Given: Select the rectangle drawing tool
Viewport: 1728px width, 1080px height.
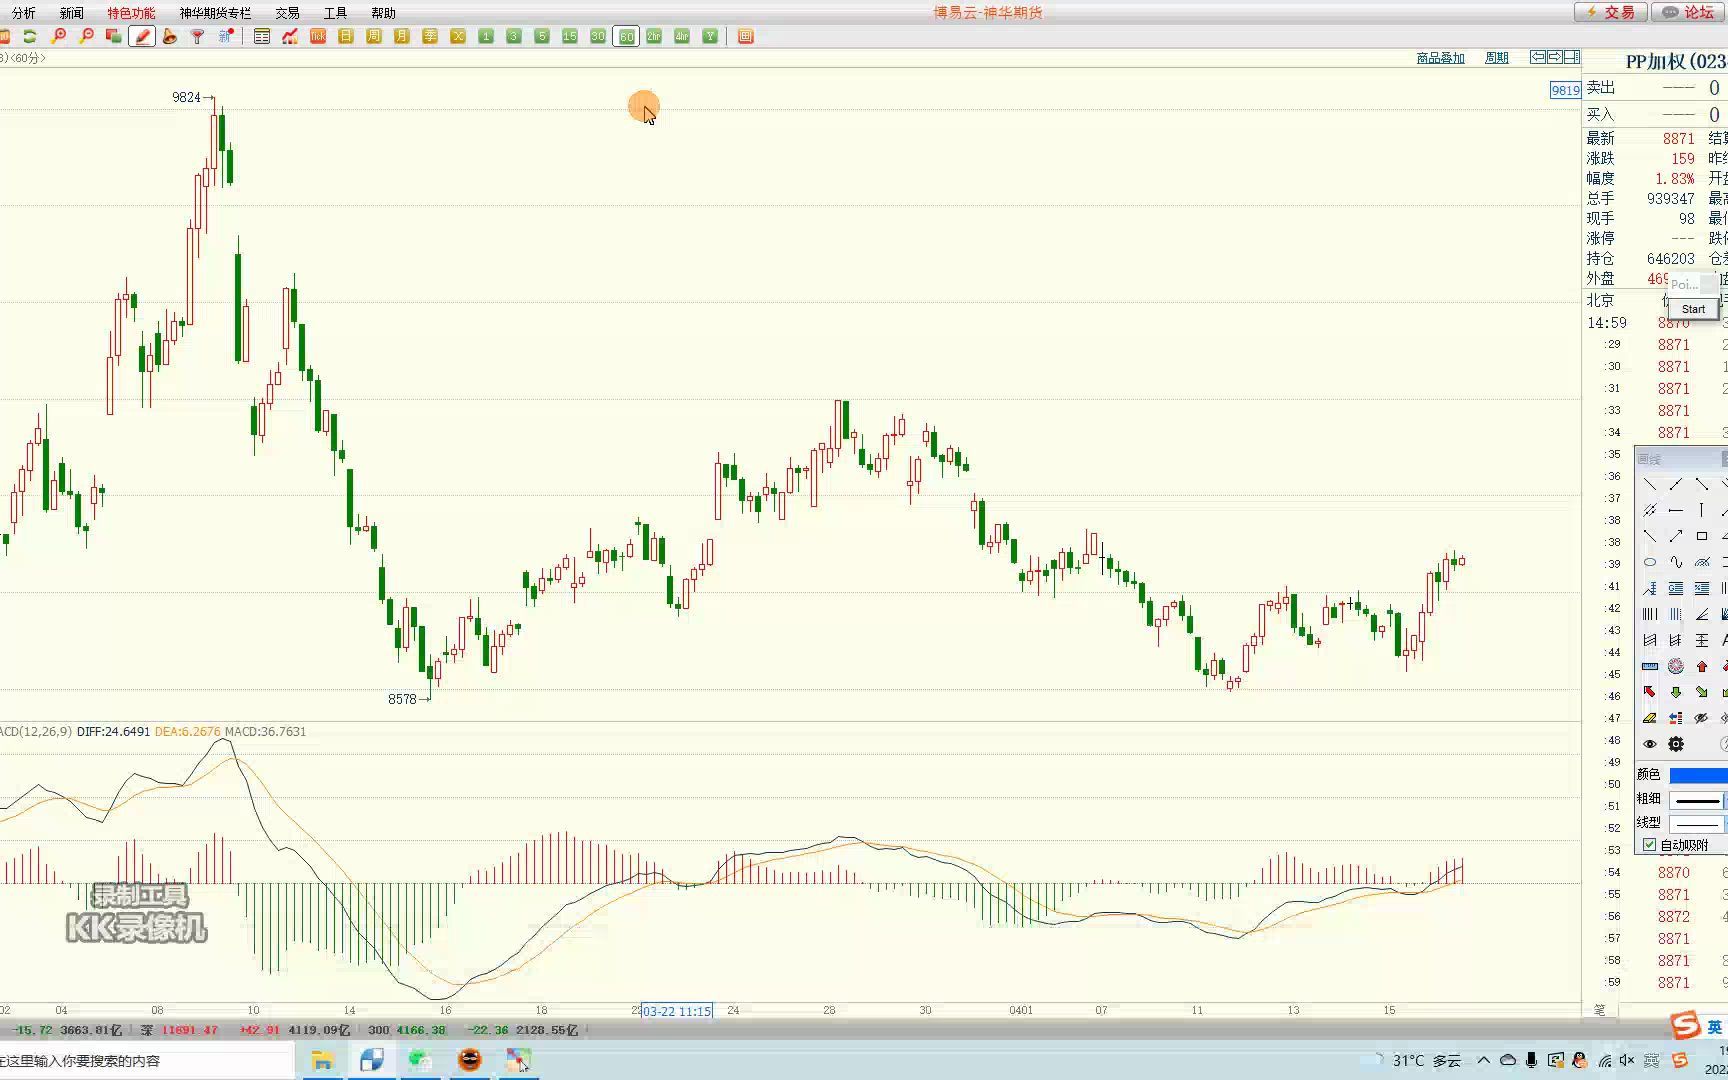Looking at the screenshot, I should point(1702,536).
